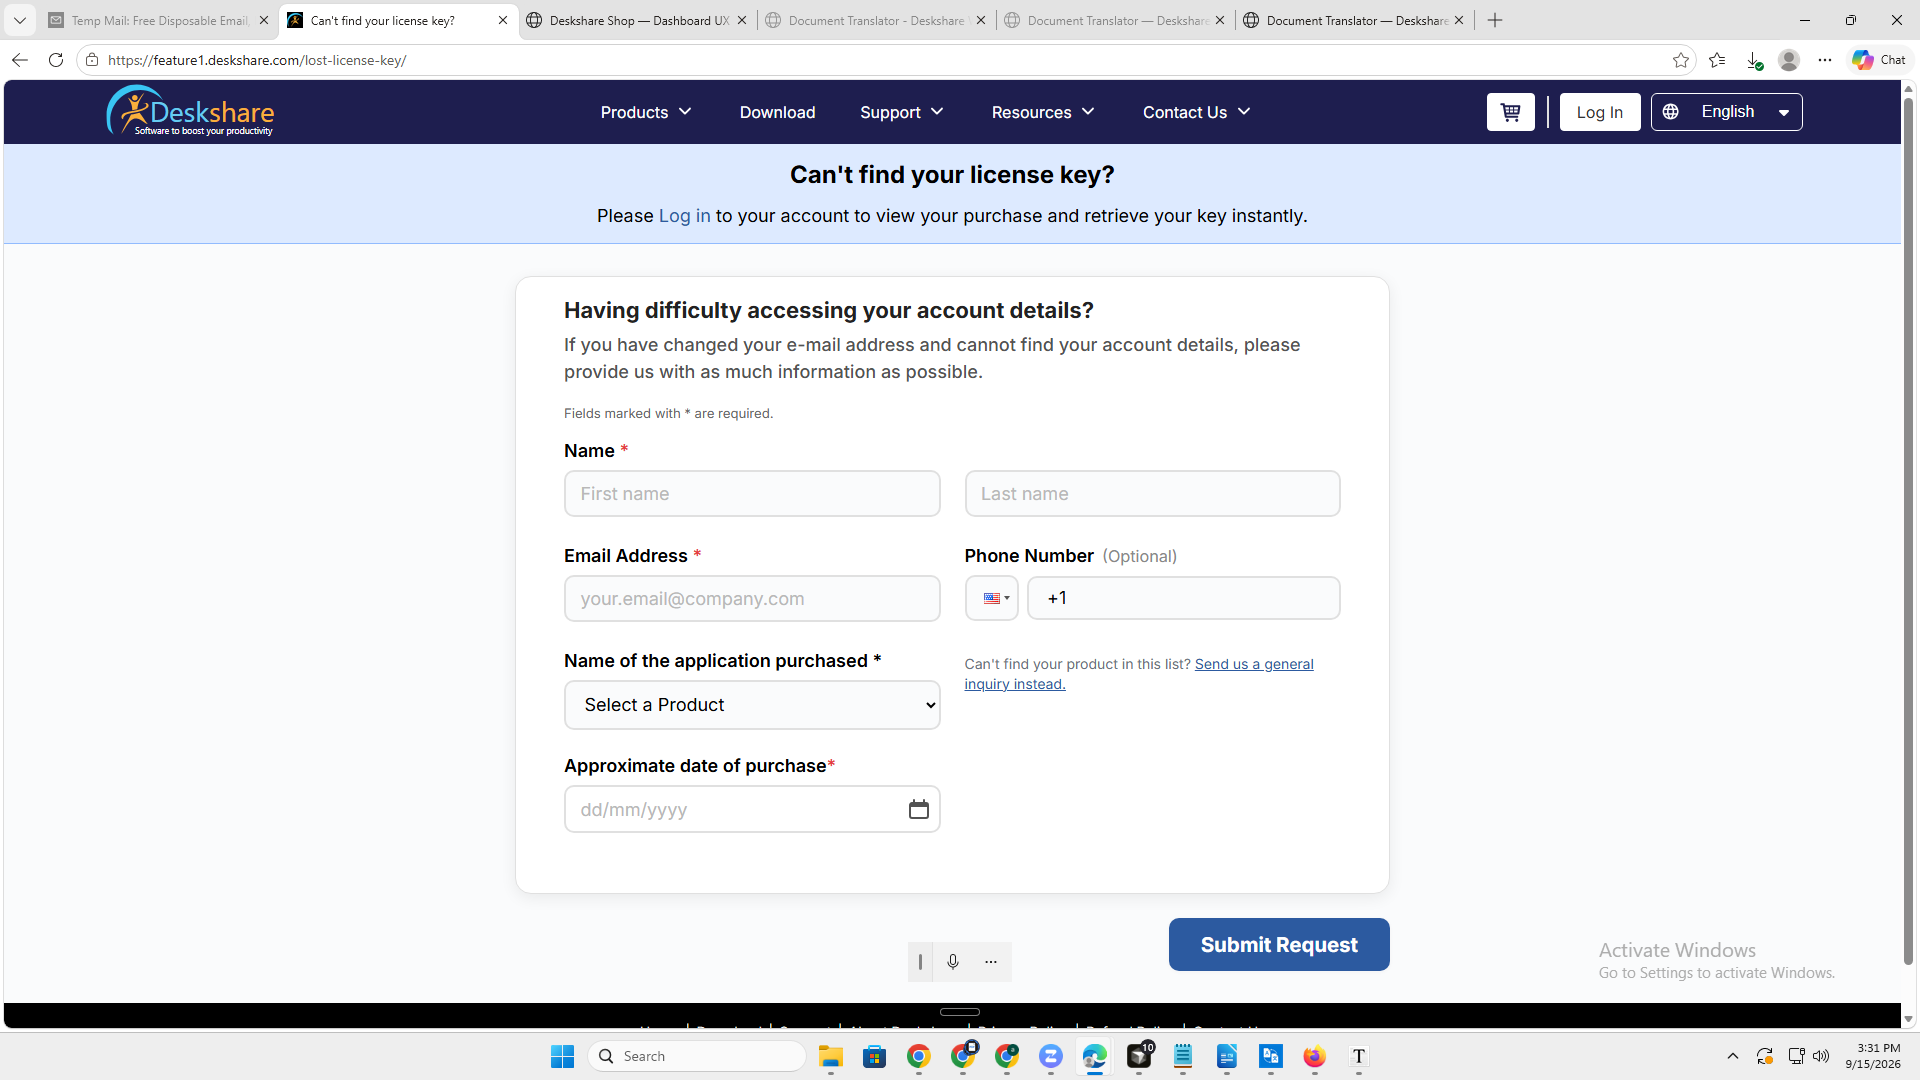Focus the Last name field
Screen dimensions: 1920x1080
(x=1152, y=494)
